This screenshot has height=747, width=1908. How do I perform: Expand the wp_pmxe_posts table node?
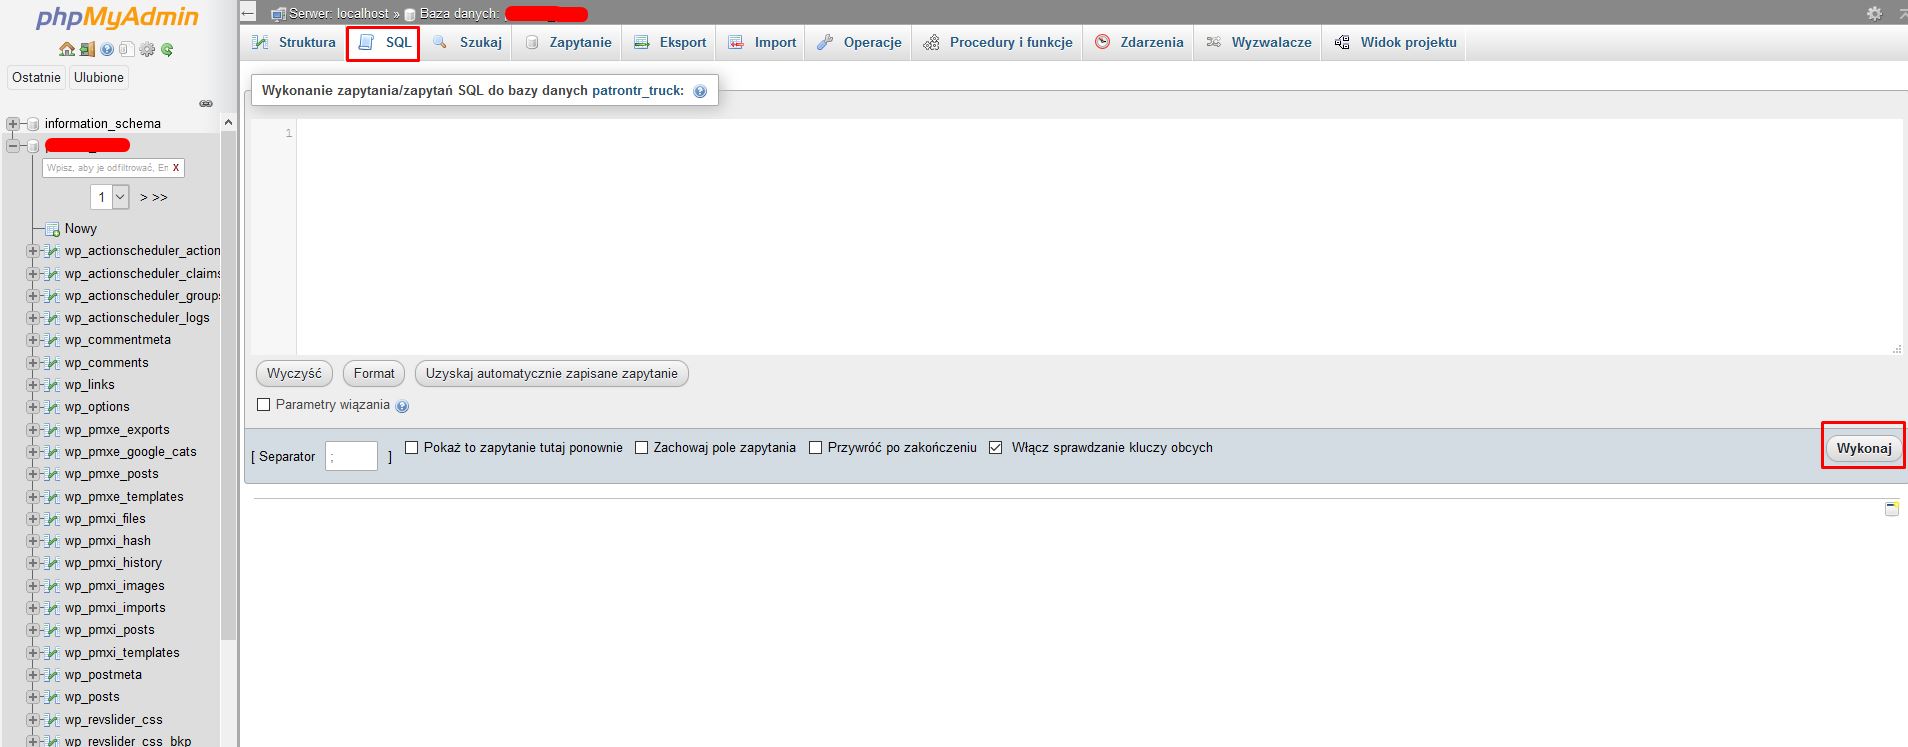coord(33,474)
